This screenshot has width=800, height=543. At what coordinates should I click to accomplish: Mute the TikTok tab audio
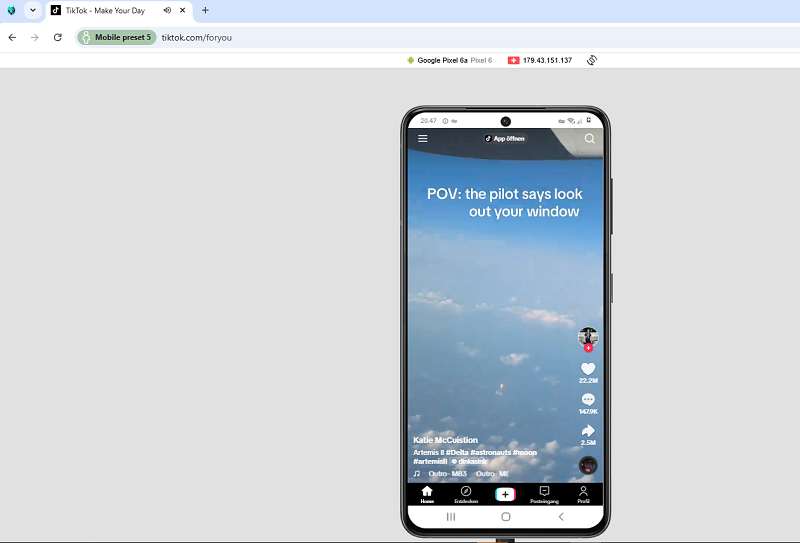pos(167,10)
